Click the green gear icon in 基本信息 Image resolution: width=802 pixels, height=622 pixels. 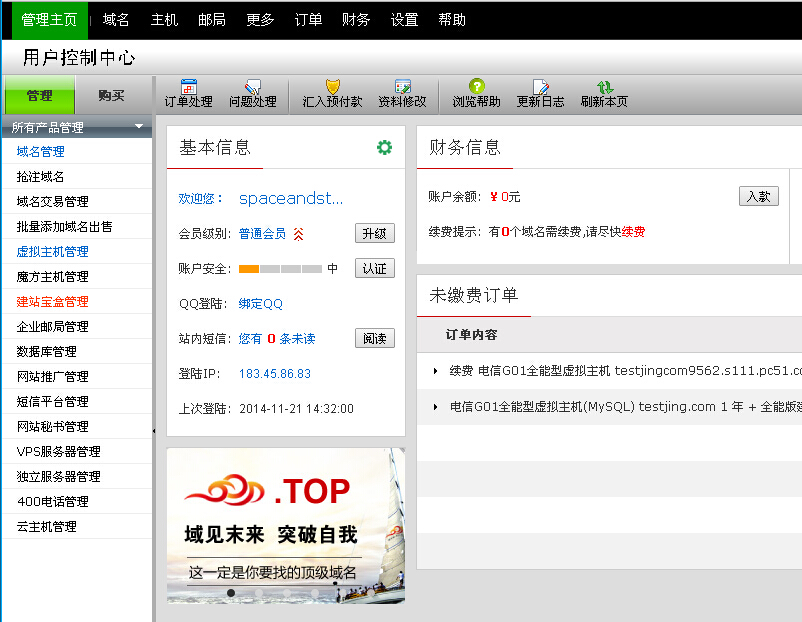coord(384,148)
